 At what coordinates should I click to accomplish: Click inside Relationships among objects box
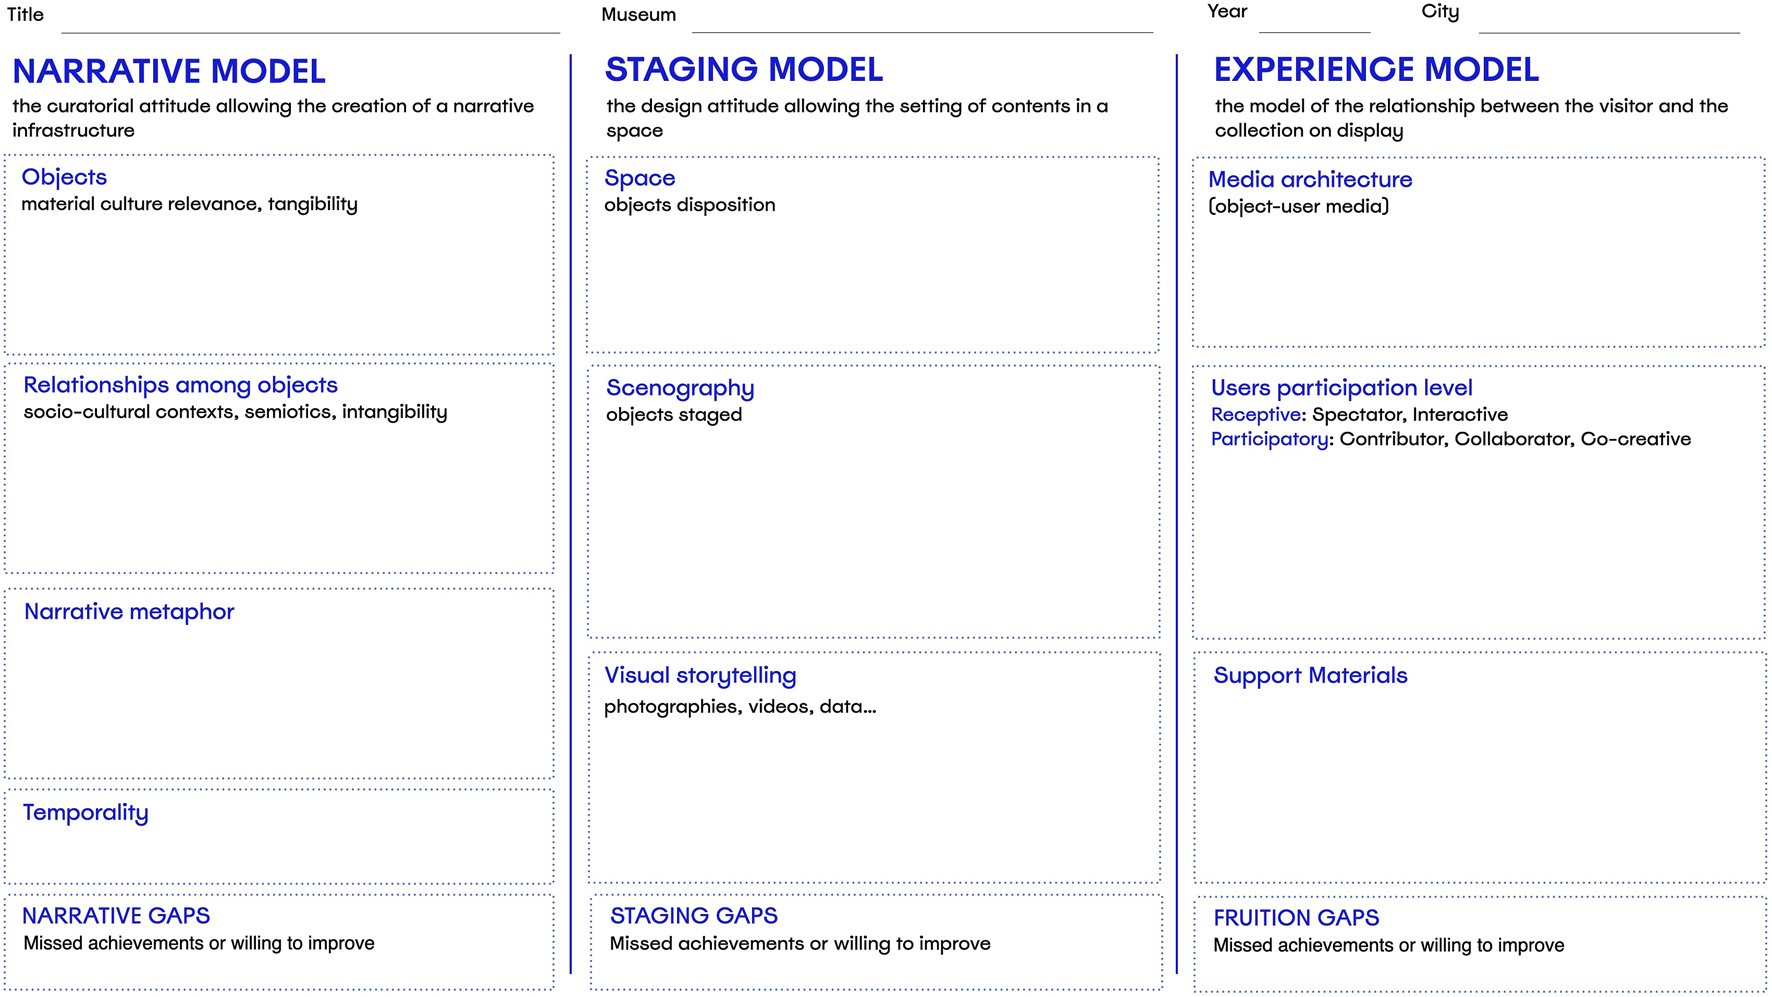pyautogui.click(x=279, y=468)
